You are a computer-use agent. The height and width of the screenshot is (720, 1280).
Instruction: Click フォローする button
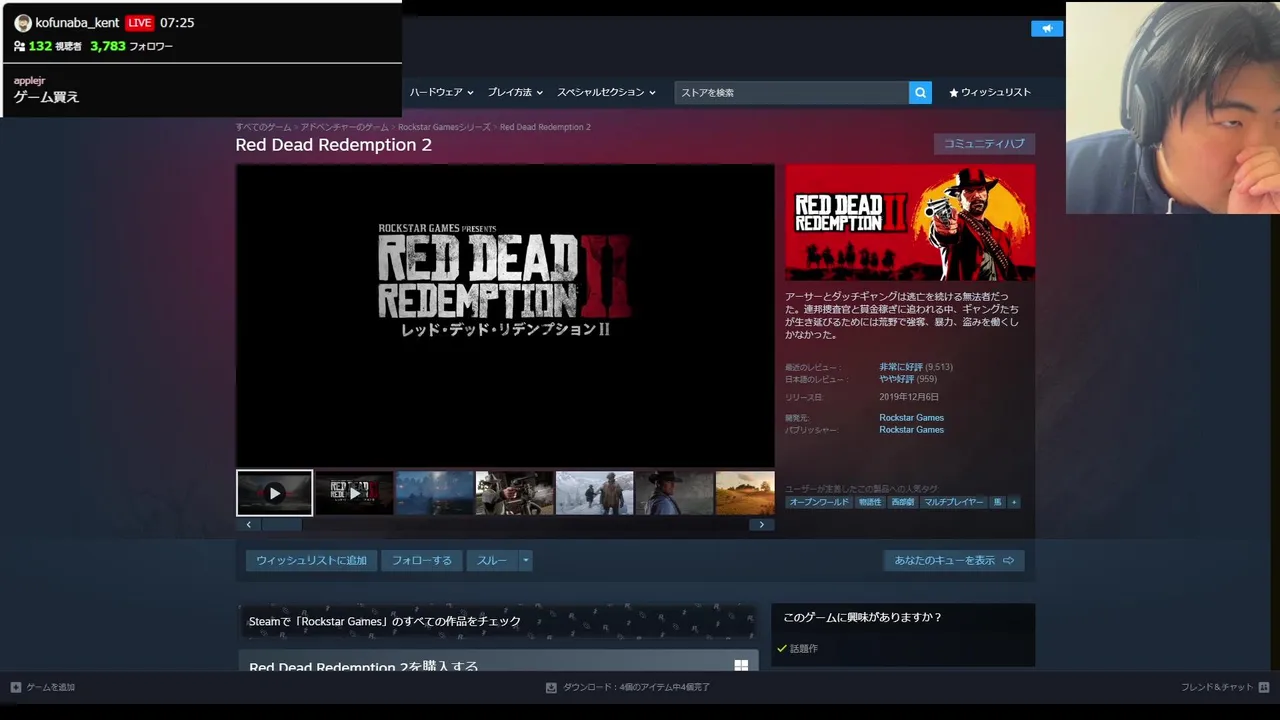click(x=422, y=560)
